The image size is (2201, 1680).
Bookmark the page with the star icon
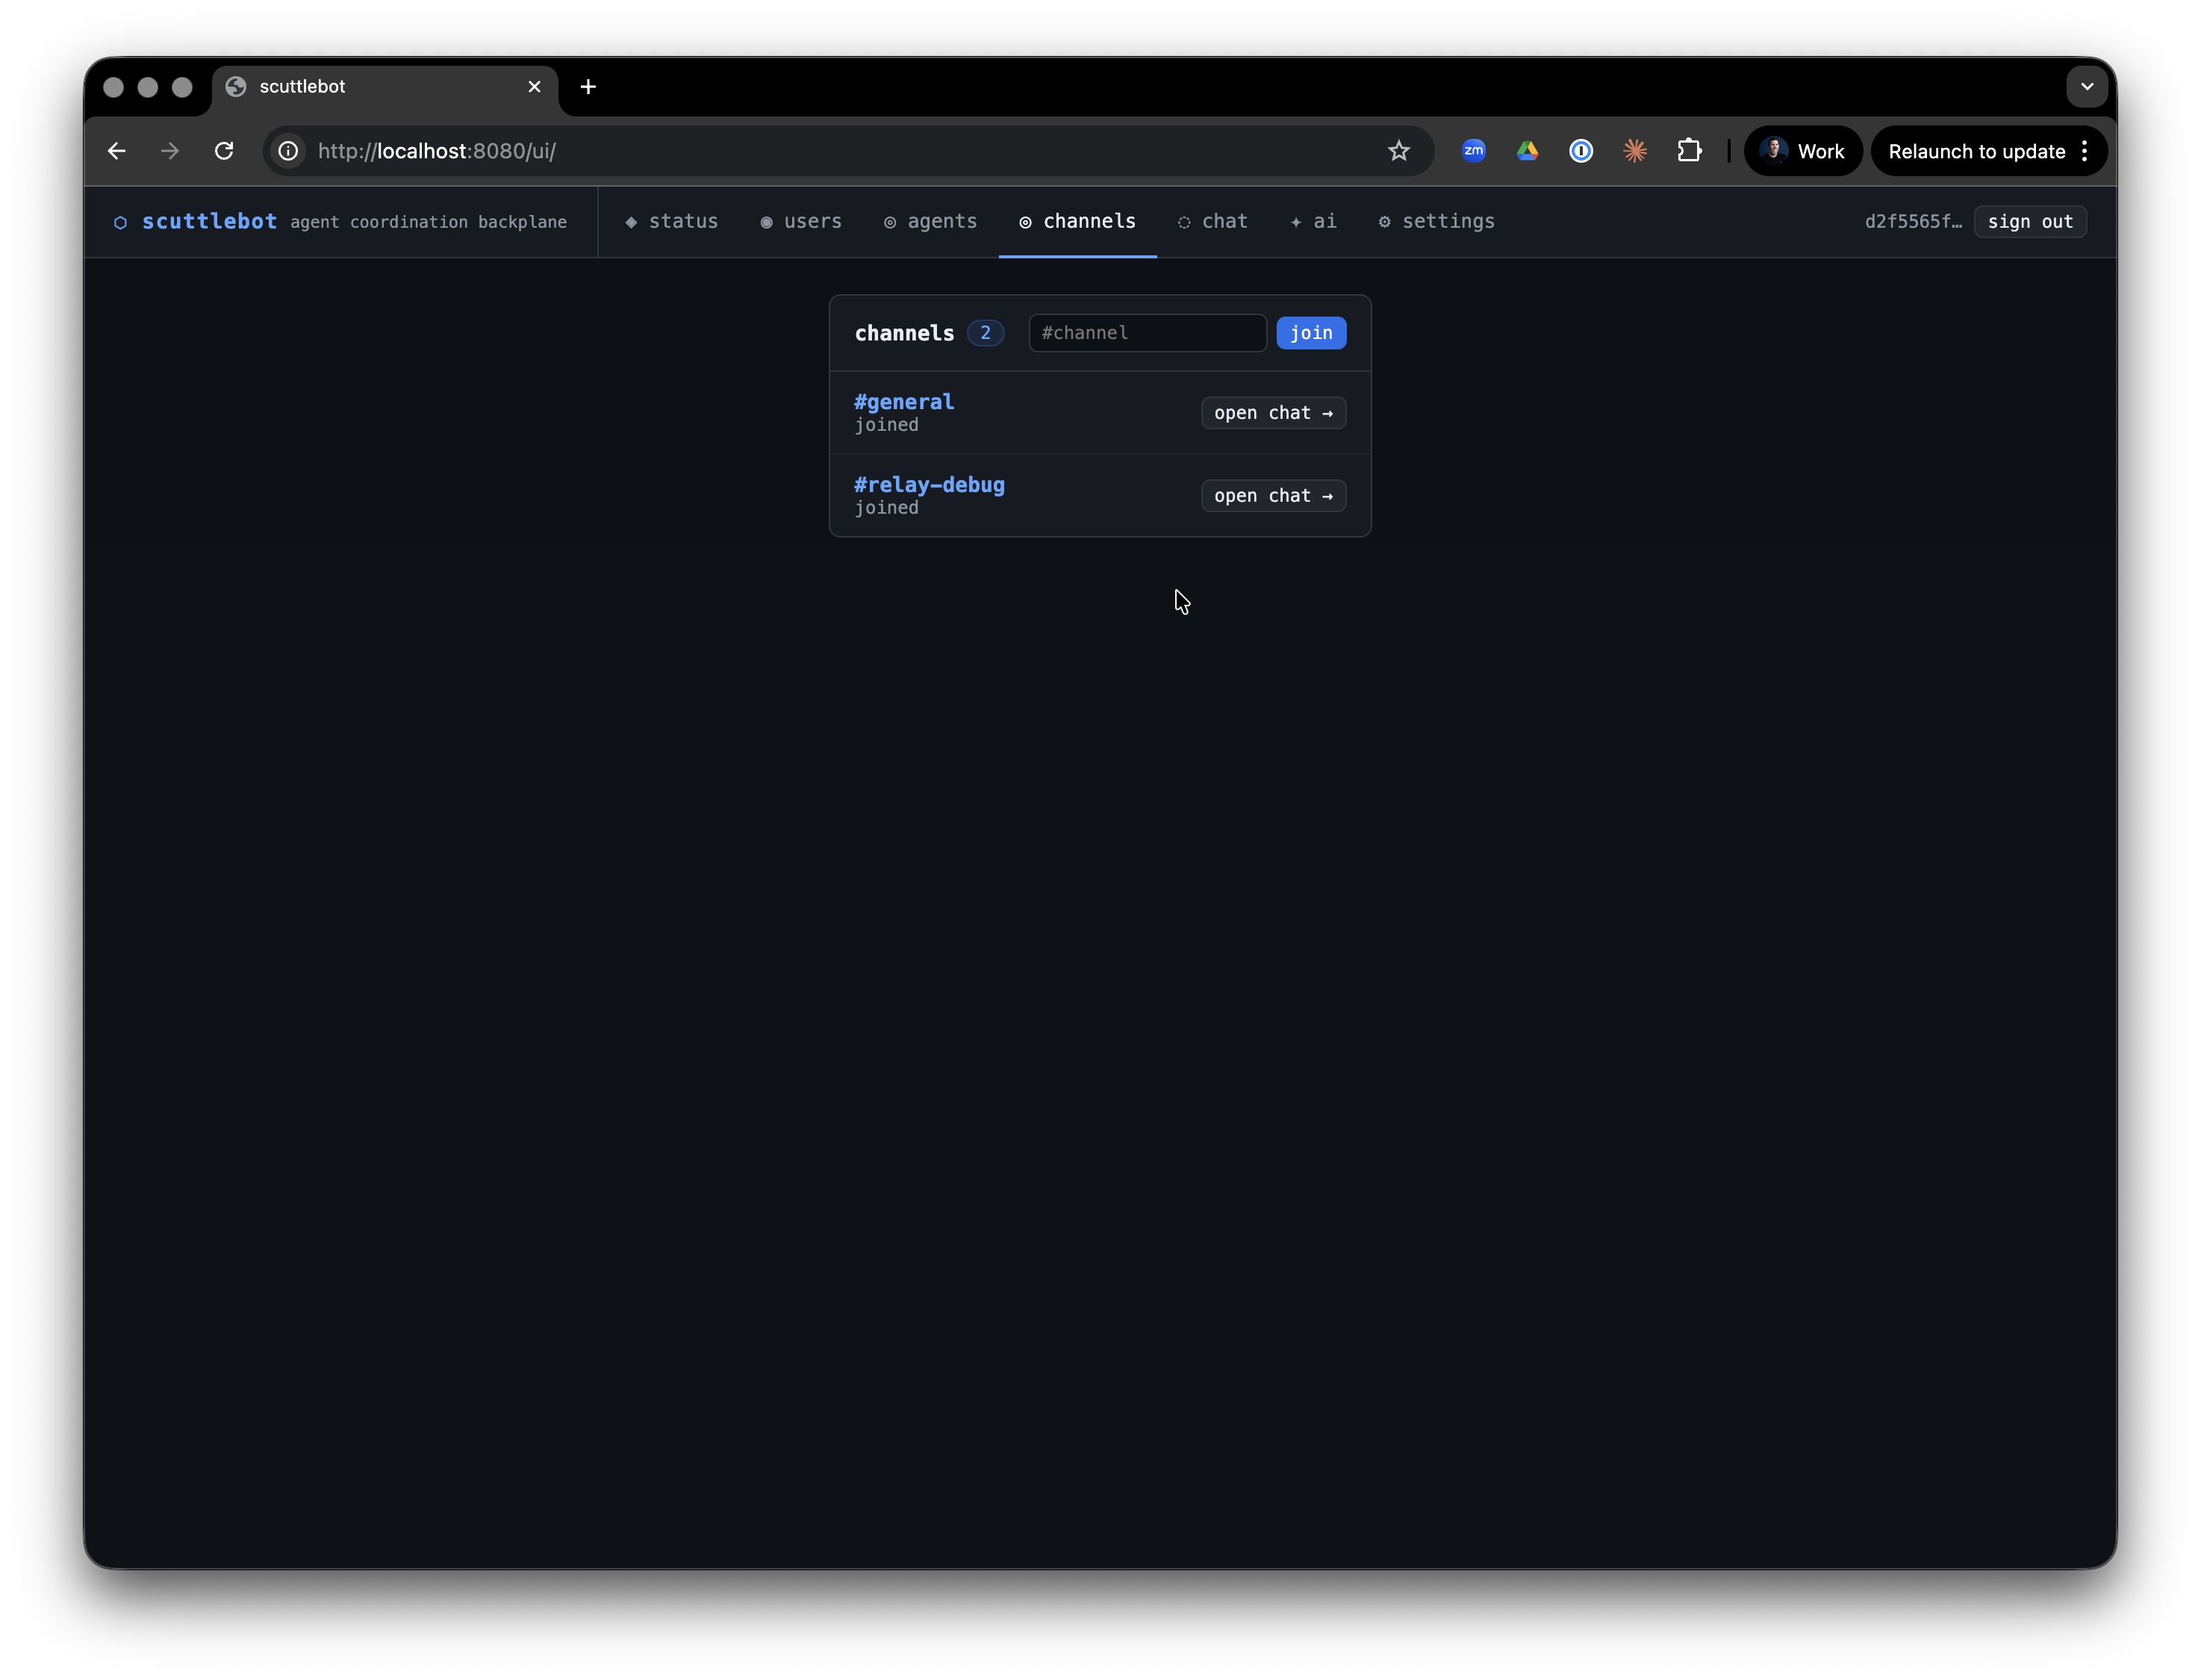[x=1398, y=151]
